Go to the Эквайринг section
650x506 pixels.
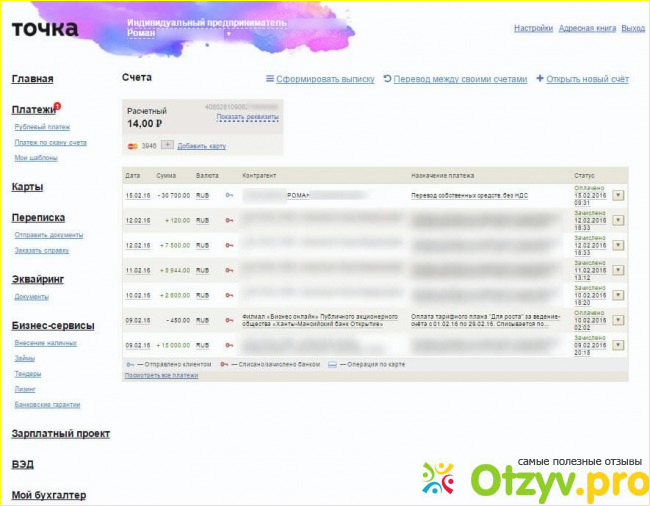pos(38,279)
